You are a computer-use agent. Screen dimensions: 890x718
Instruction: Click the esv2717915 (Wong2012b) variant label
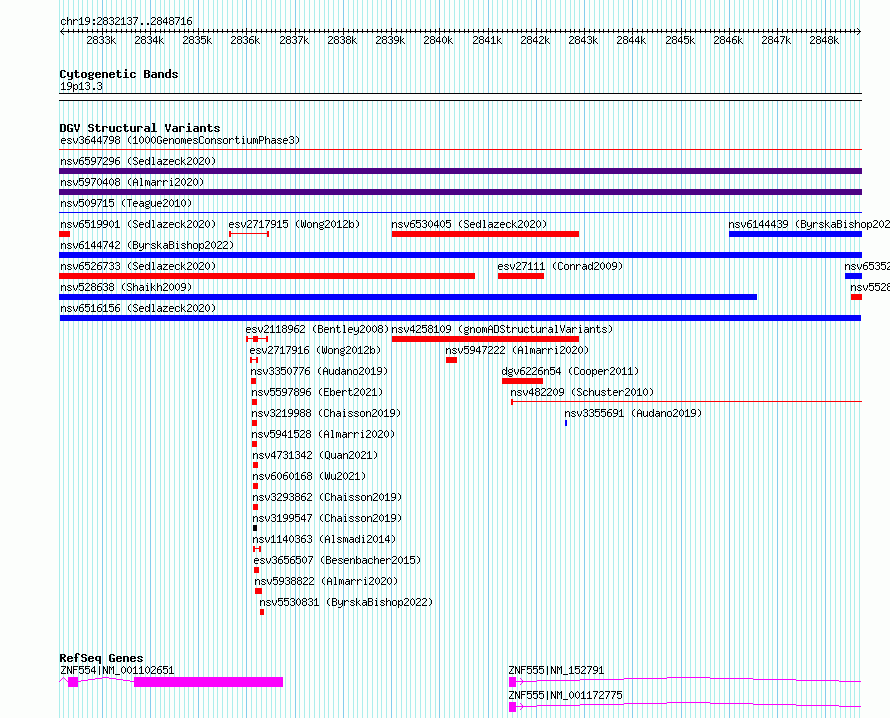point(294,224)
